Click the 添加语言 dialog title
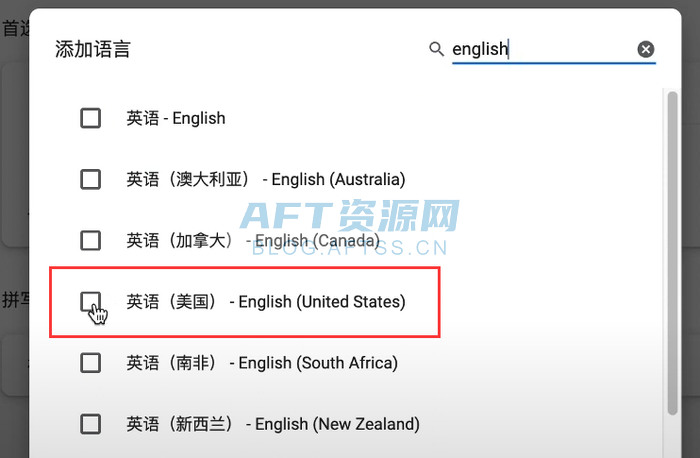700x458 pixels. 93,49
